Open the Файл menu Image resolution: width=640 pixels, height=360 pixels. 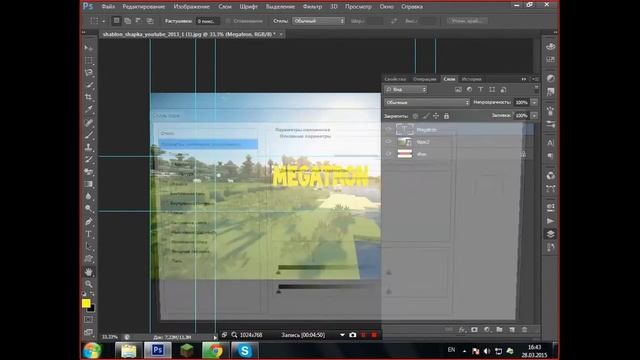pyautogui.click(x=108, y=7)
